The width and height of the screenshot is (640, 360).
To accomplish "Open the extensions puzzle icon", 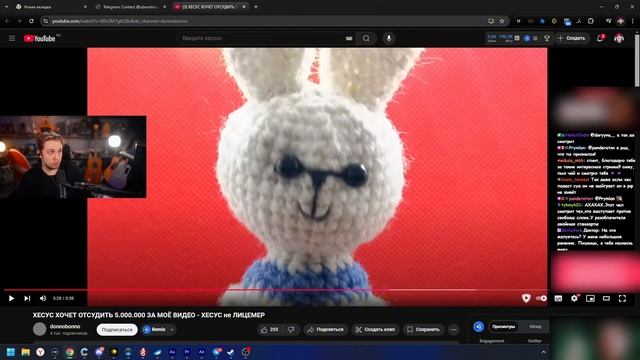I will [x=591, y=21].
